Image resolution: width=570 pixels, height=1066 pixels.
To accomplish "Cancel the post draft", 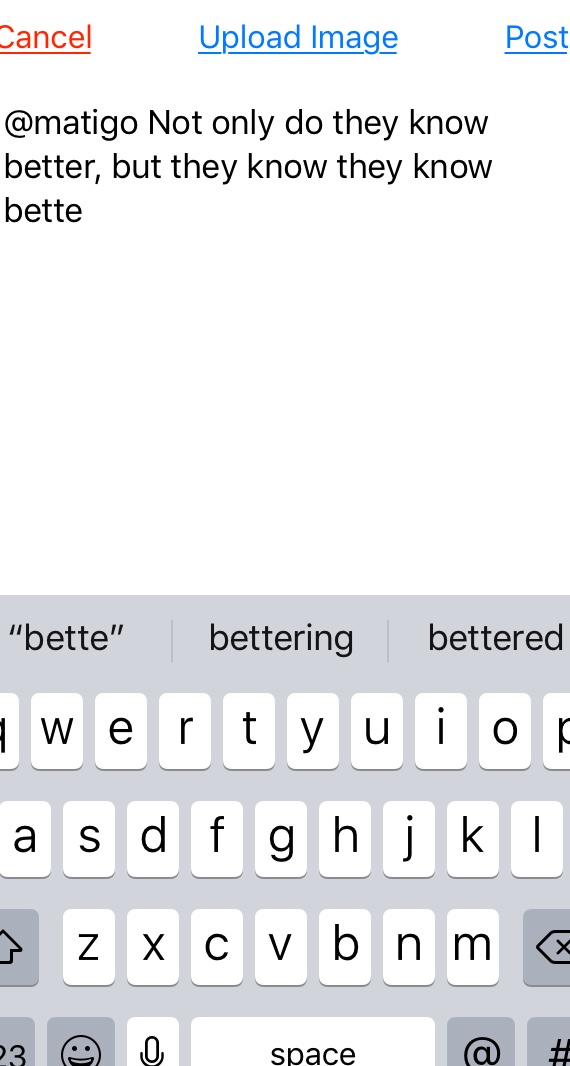I will click(45, 38).
